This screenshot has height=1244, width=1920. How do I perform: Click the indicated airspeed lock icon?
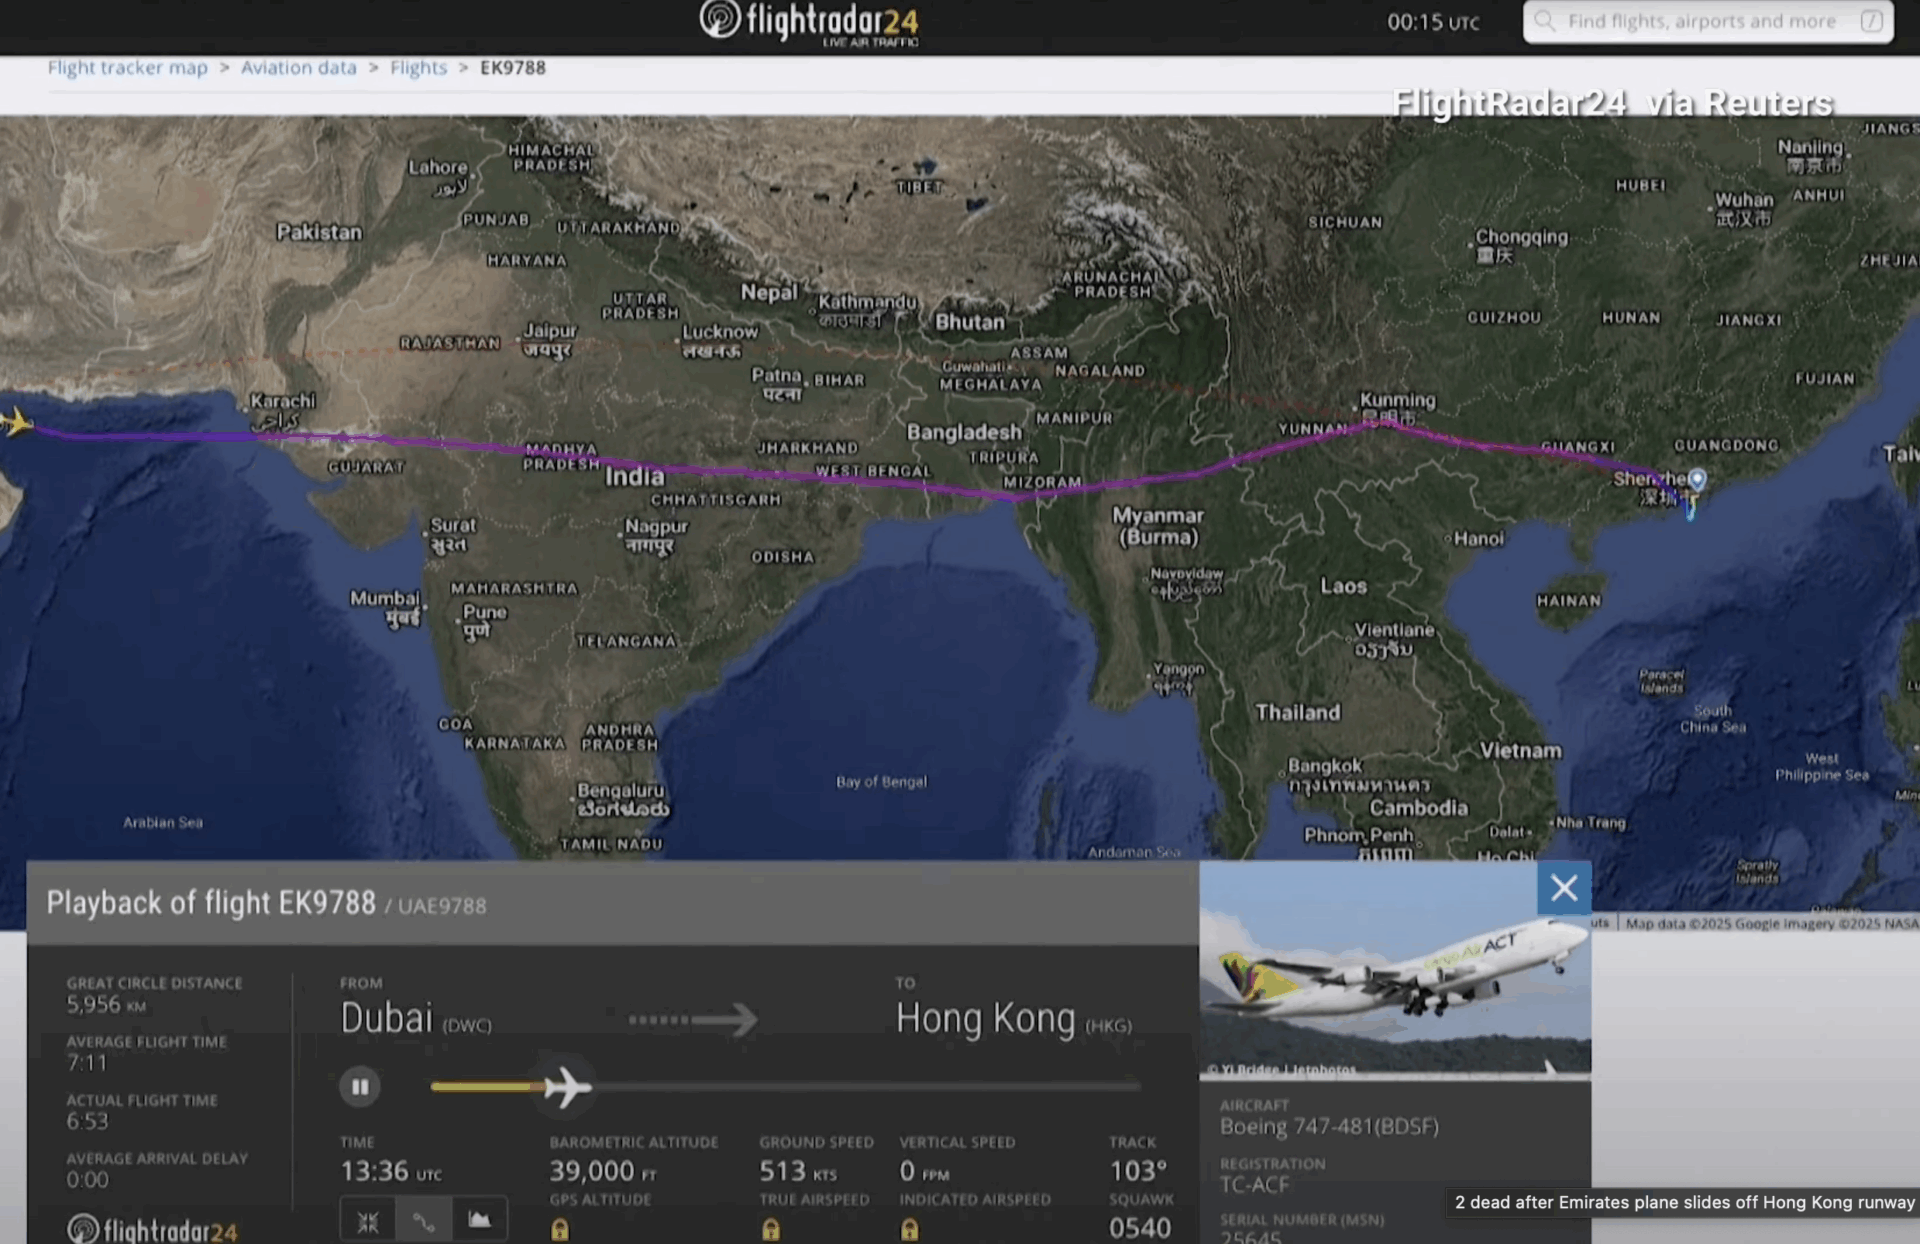pos(909,1230)
